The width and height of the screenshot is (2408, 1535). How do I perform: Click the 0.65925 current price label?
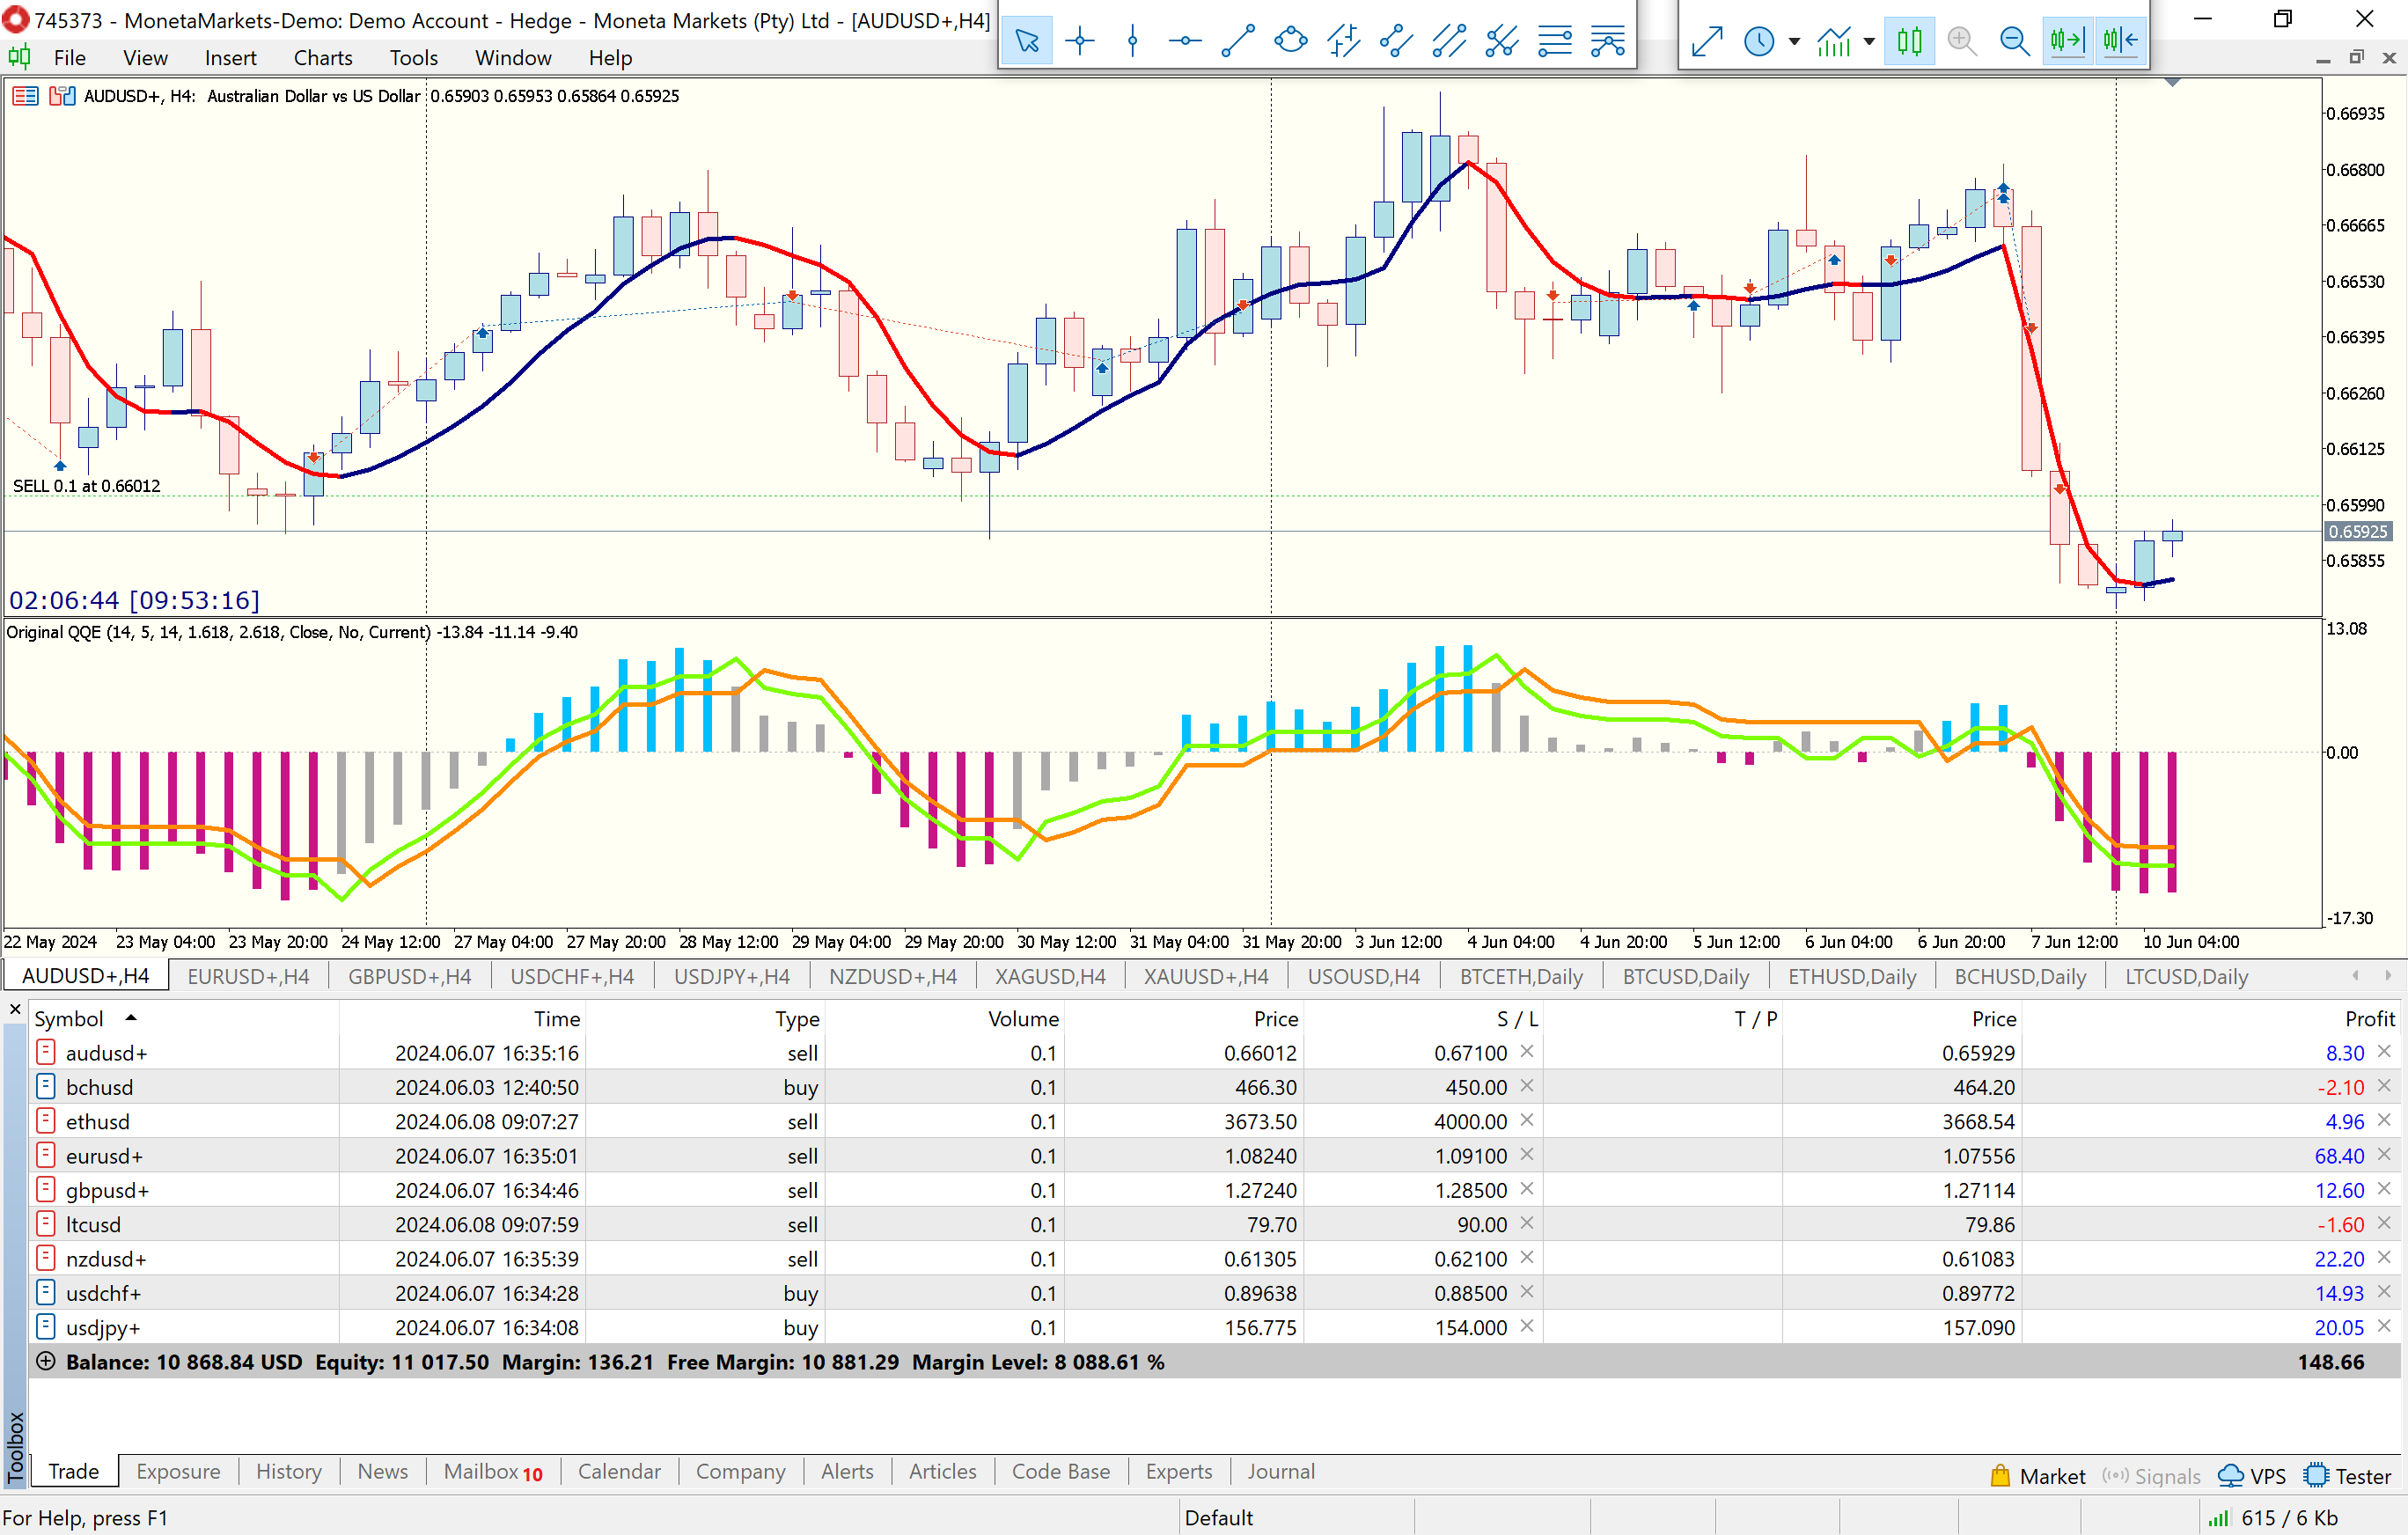pyautogui.click(x=2357, y=532)
